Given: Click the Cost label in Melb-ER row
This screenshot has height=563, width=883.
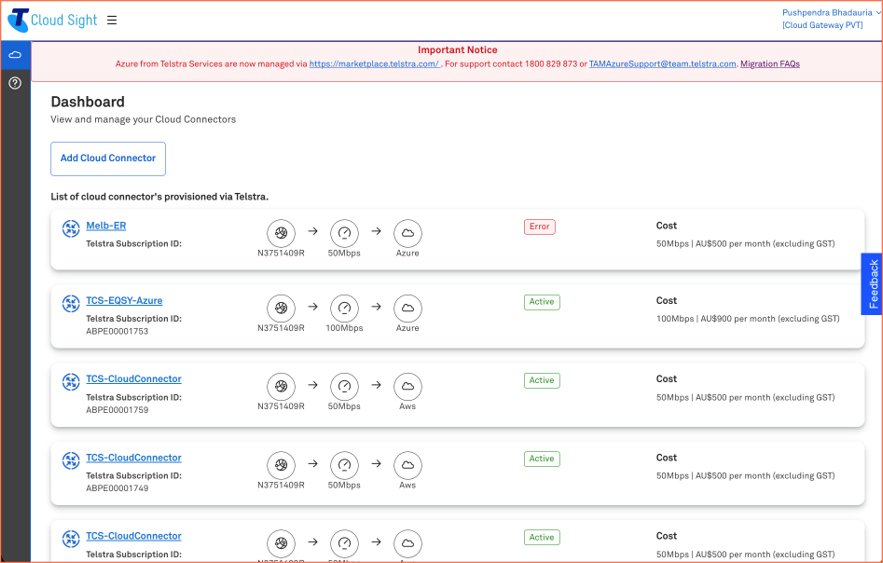Looking at the screenshot, I should coord(666,226).
